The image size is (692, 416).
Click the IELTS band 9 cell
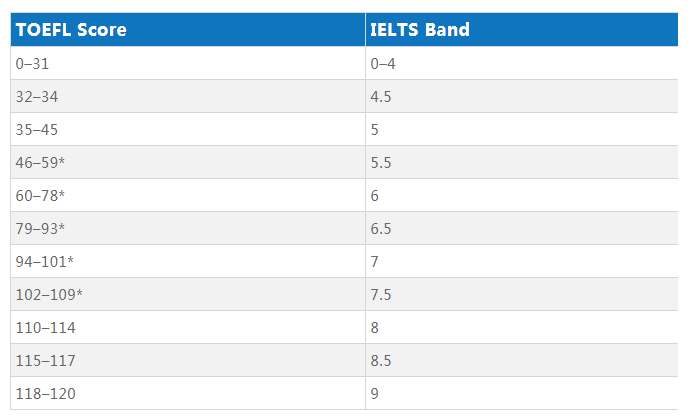[x=522, y=393]
